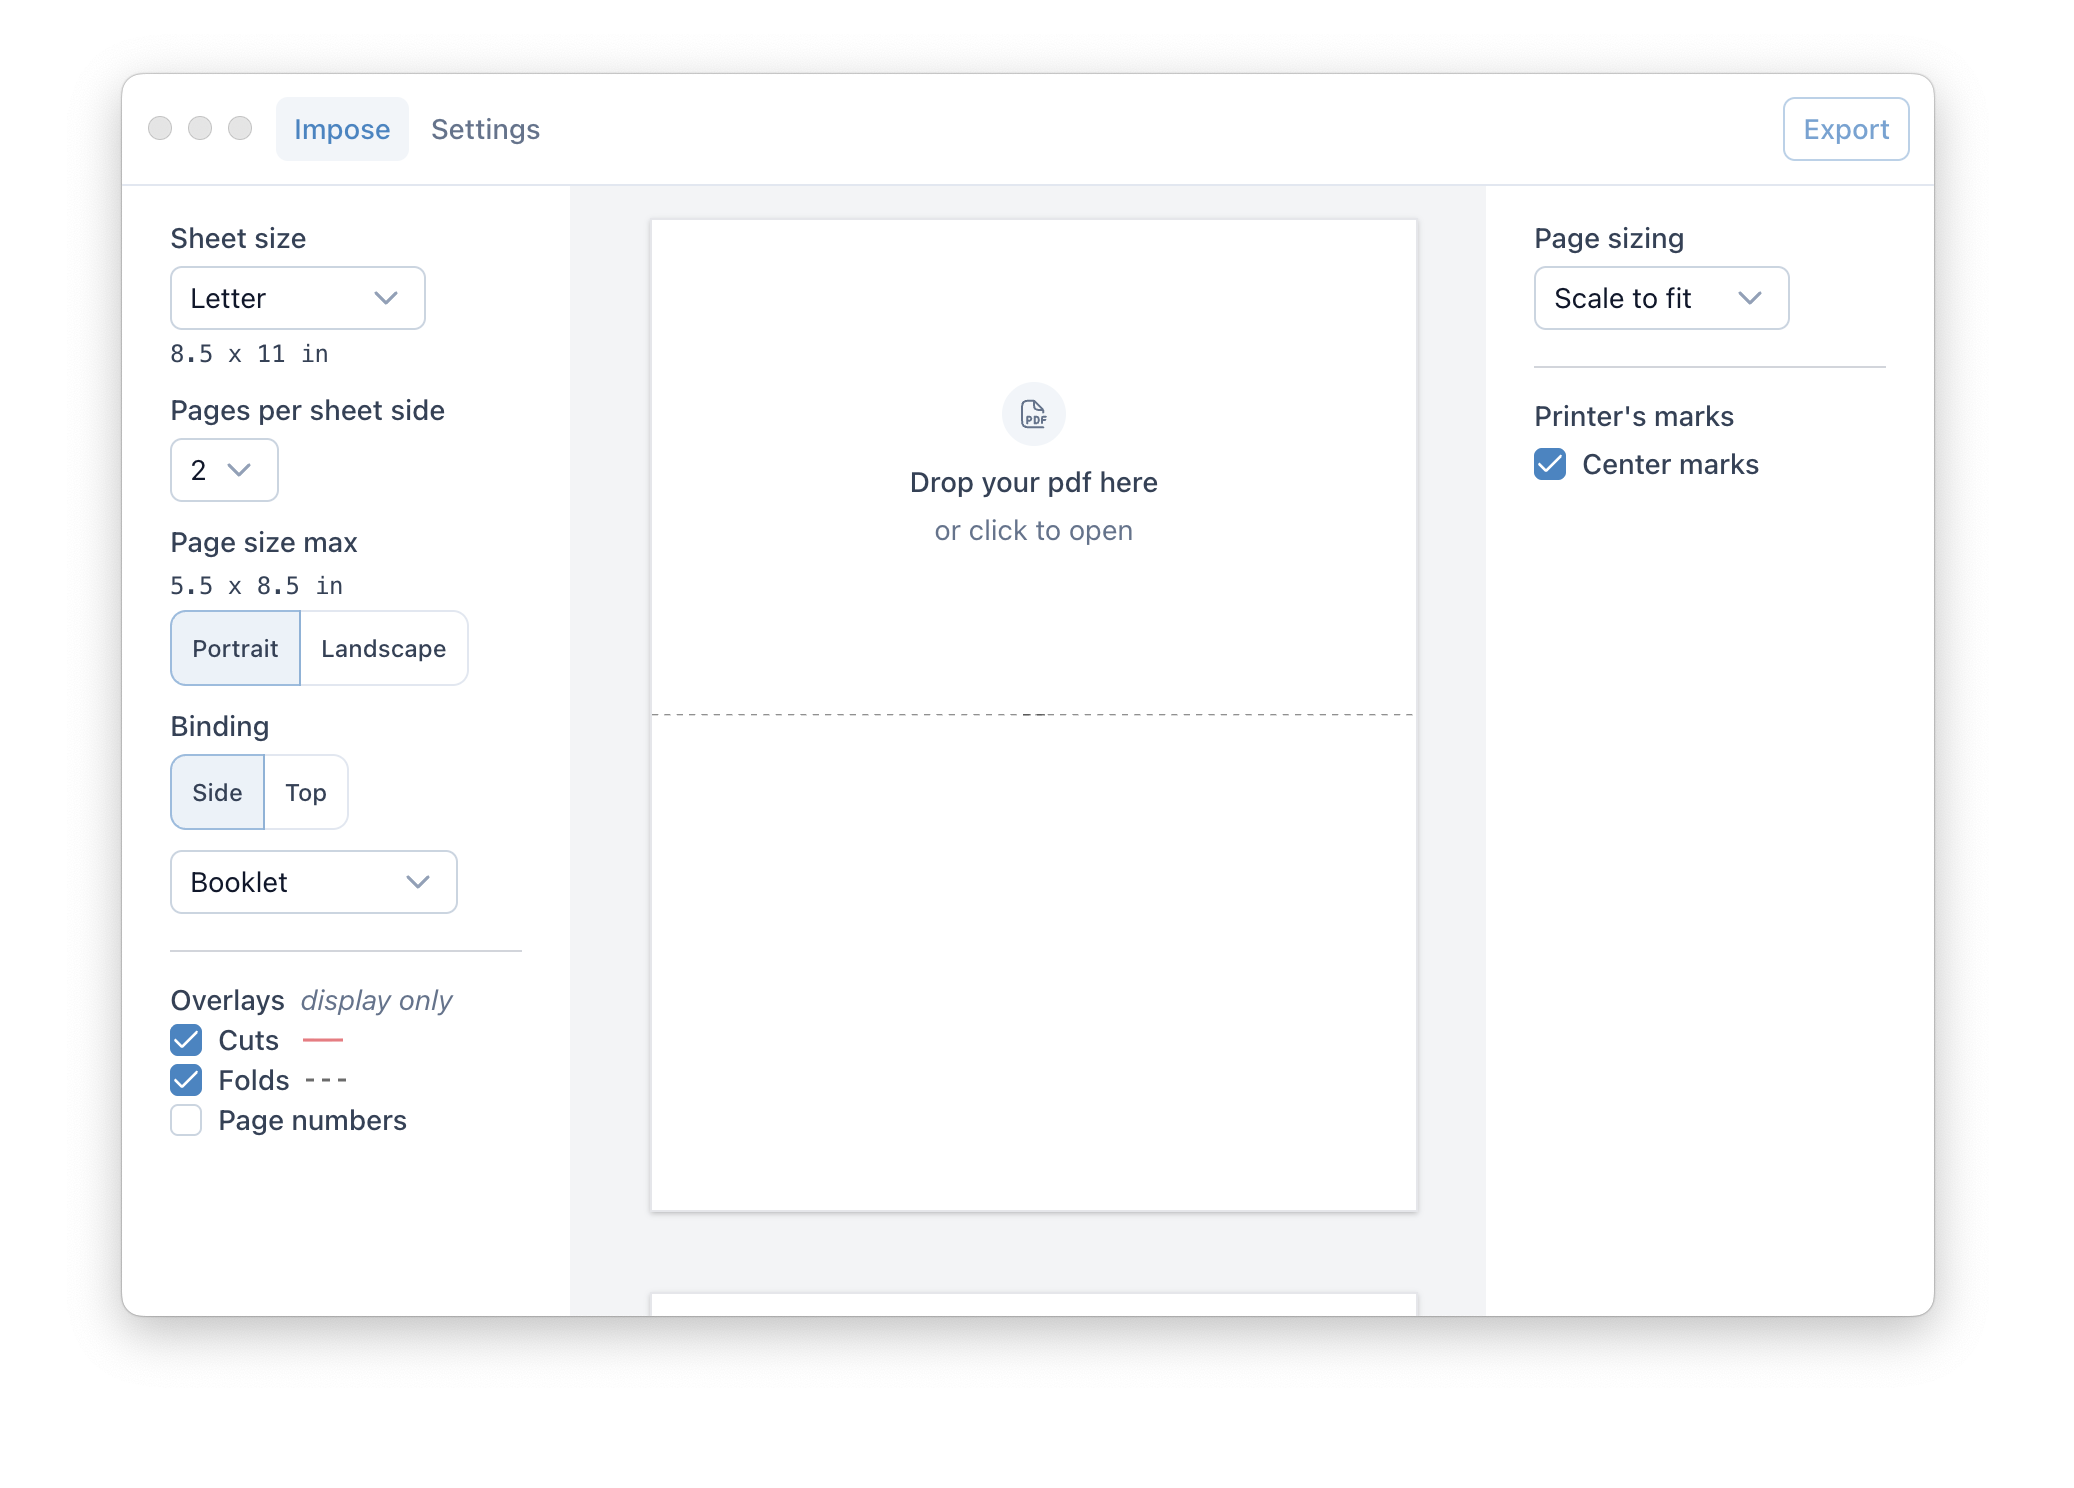Image resolution: width=2074 pixels, height=1488 pixels.
Task: Click the Scale to fit chevron arrow
Action: point(1749,298)
